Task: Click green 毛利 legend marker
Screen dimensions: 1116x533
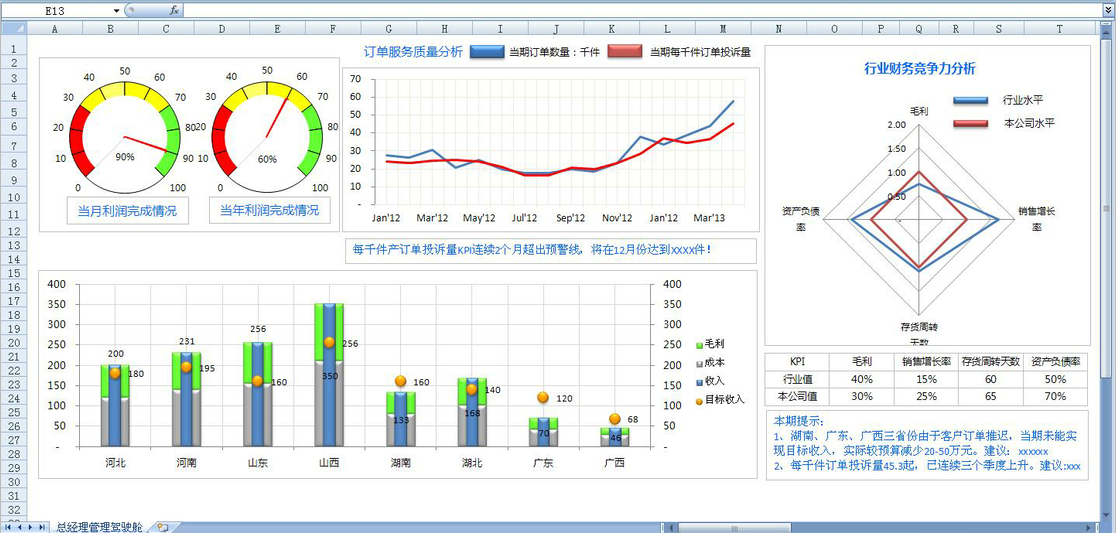Action: pos(699,344)
